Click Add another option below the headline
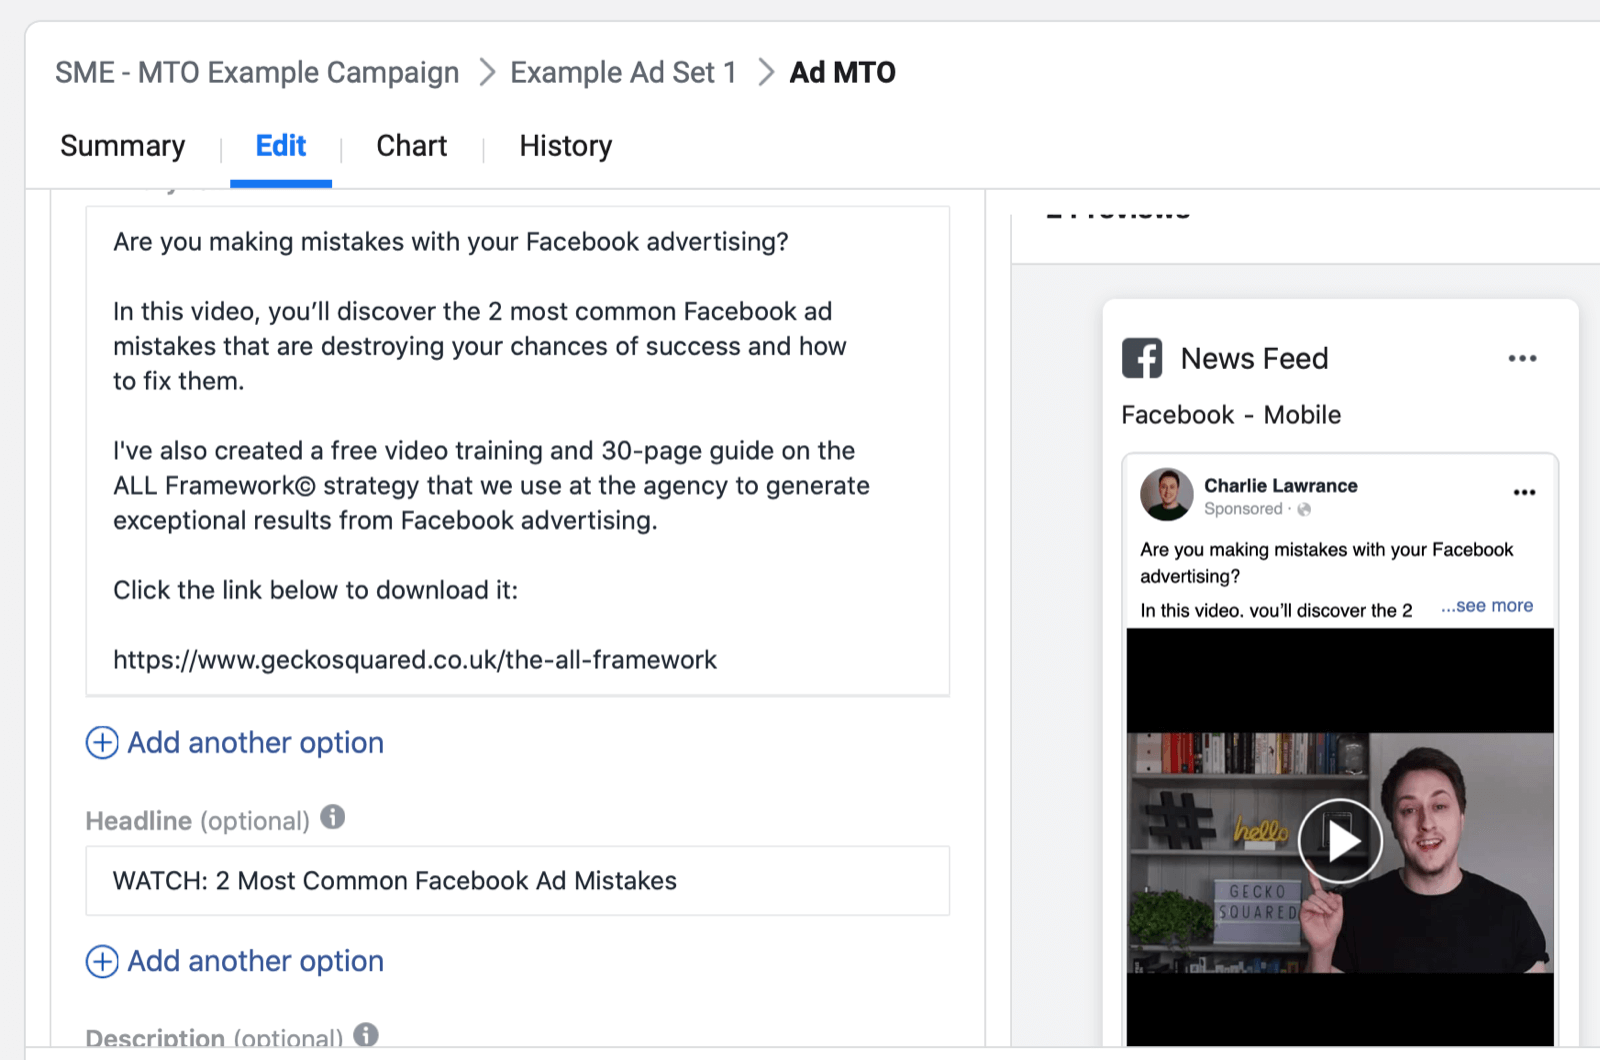Image resolution: width=1600 pixels, height=1060 pixels. (x=255, y=961)
